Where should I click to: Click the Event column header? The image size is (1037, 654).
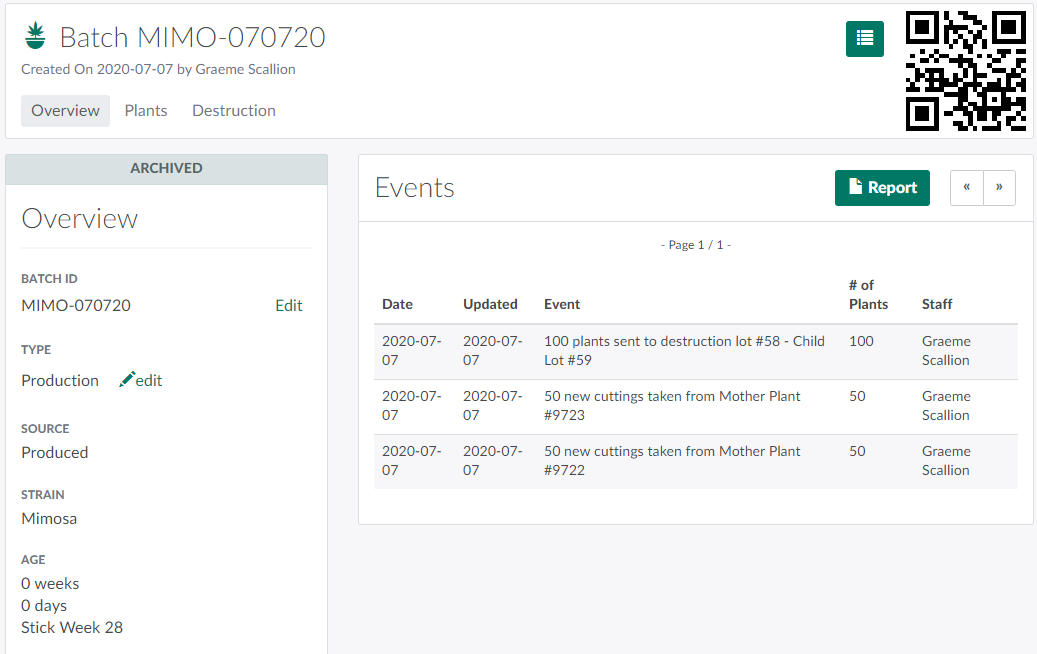562,304
